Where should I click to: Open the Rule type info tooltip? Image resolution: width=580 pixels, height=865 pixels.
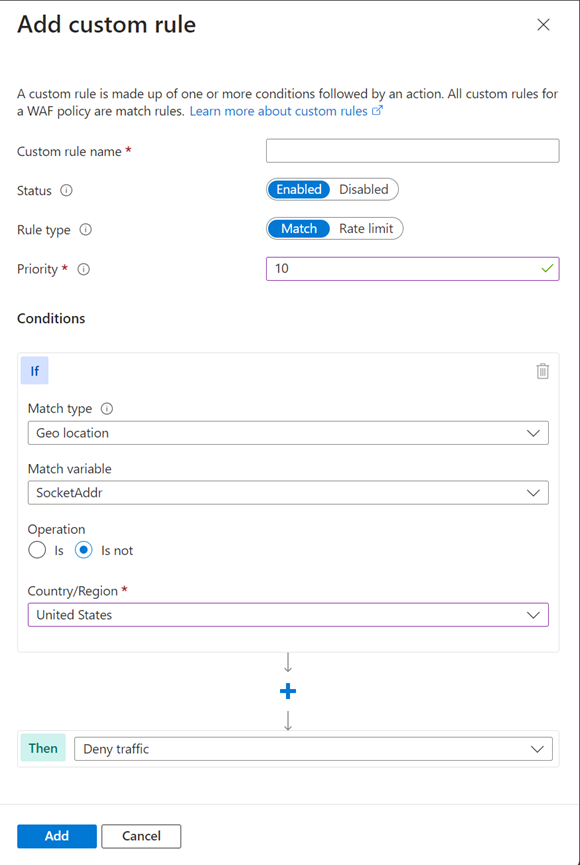(86, 229)
